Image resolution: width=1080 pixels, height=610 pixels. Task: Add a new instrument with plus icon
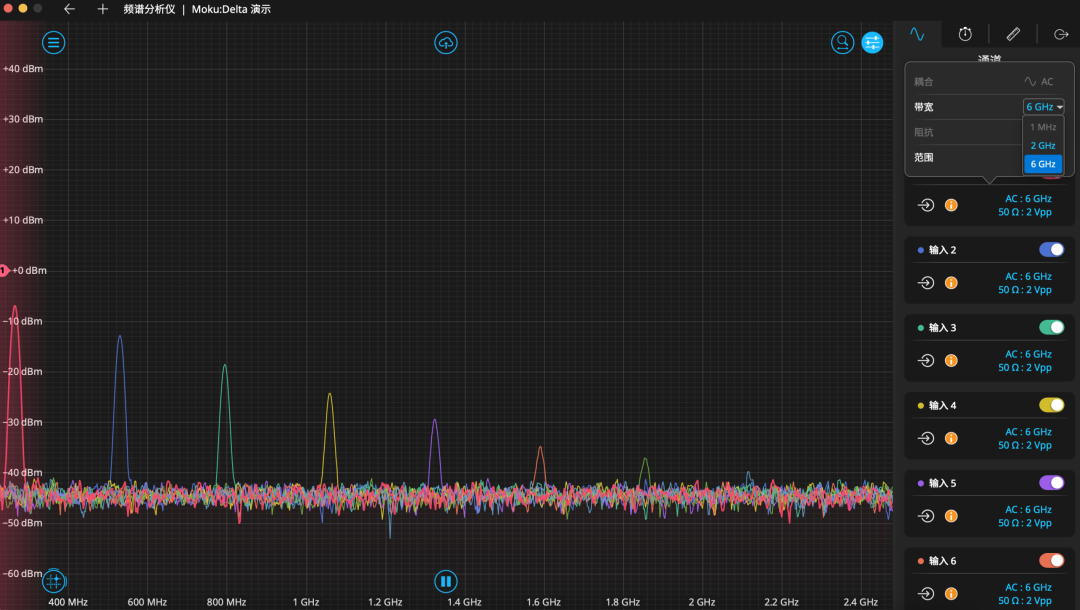click(103, 9)
